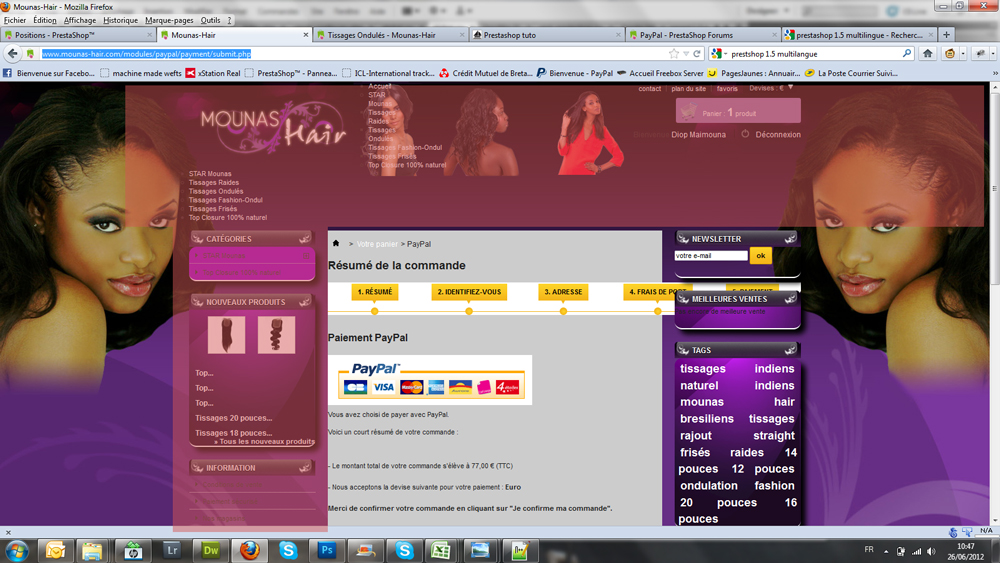Click the search magnifier icon in search box
This screenshot has width=1000, height=563.
906,54
